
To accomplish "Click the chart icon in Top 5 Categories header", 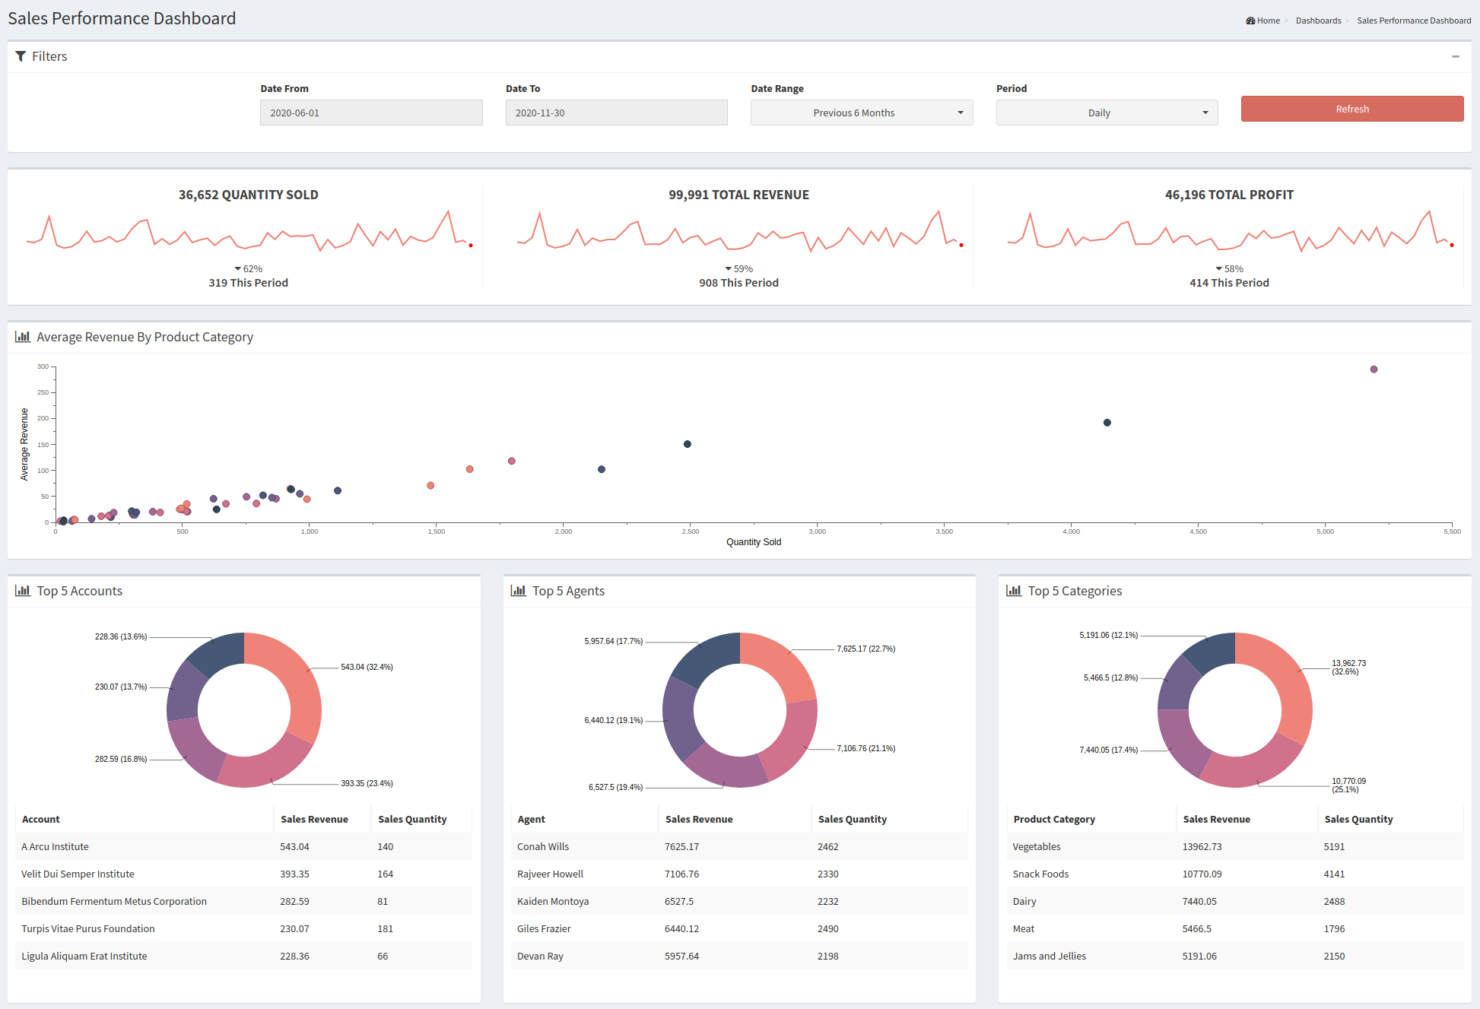I will coord(1012,591).
